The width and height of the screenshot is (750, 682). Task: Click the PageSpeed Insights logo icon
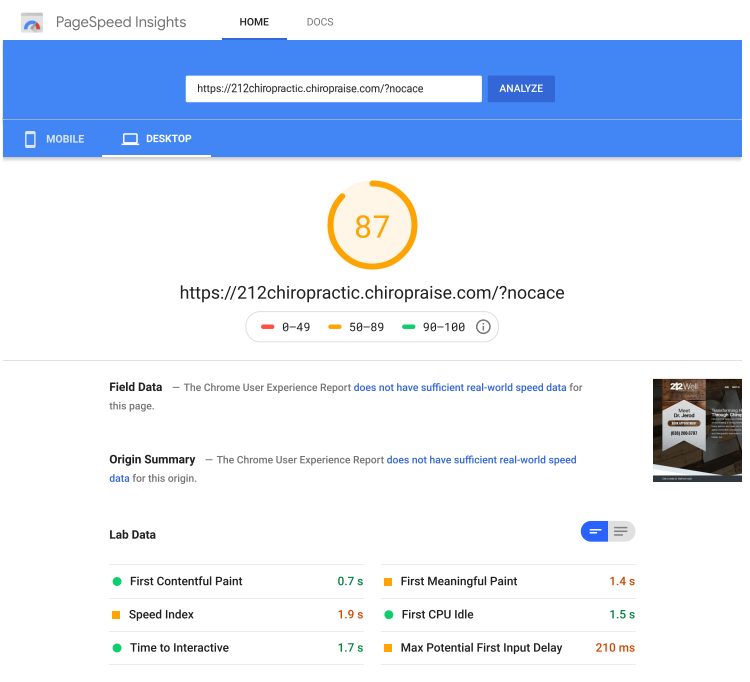coord(32,22)
